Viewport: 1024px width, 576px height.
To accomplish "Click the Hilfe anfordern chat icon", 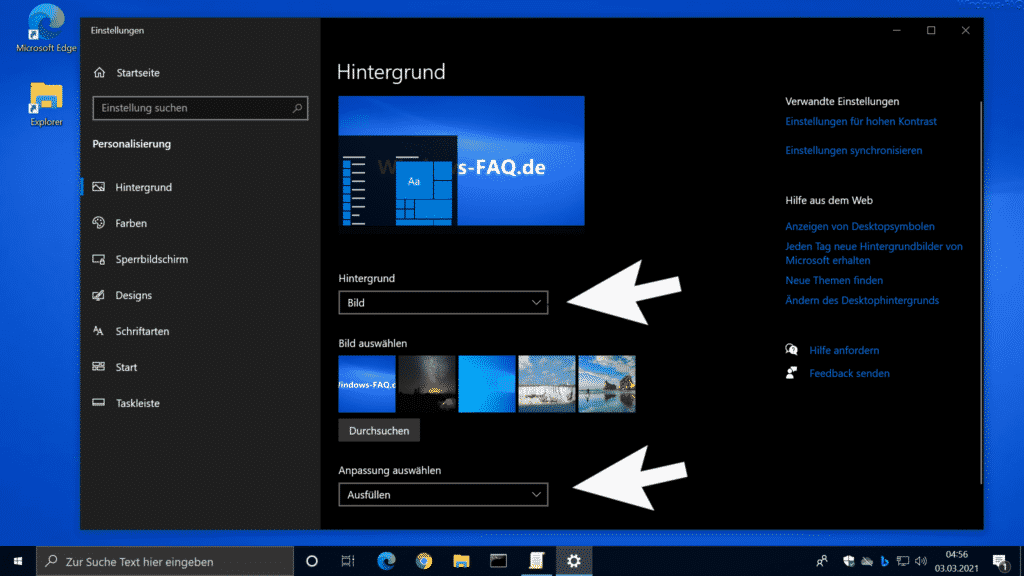I will tap(792, 350).
